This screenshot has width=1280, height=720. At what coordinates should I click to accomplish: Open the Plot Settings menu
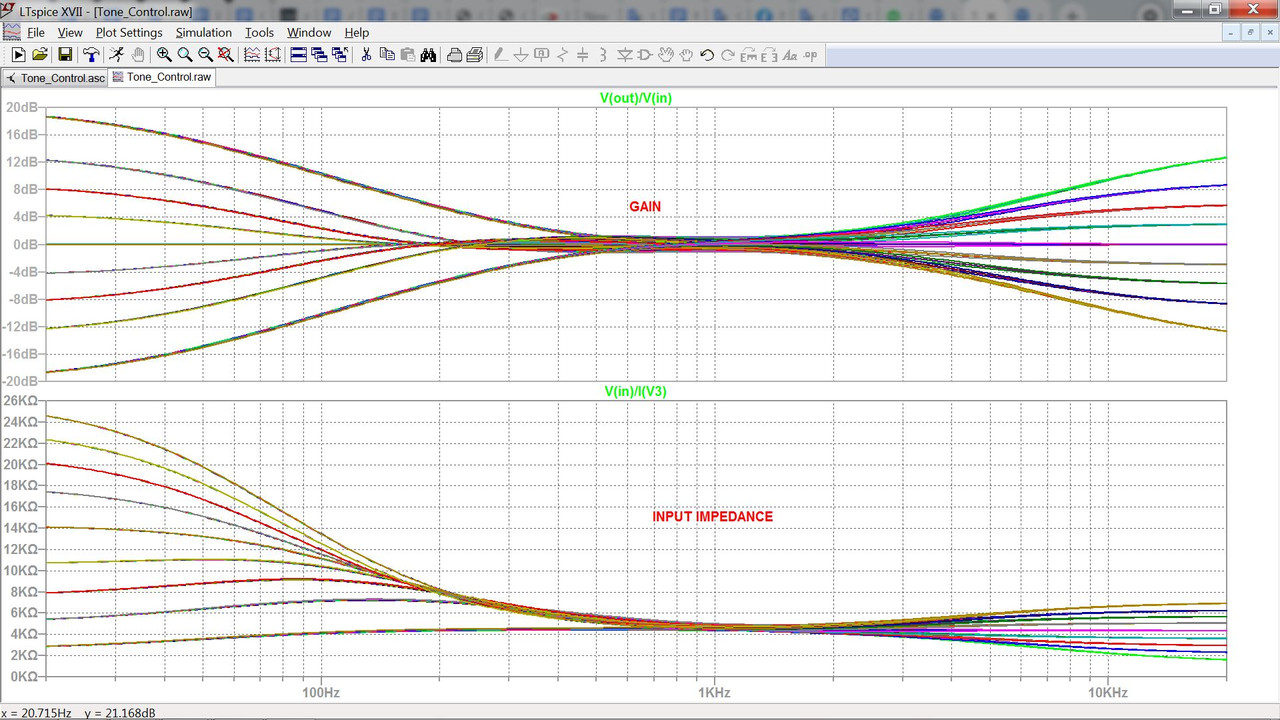coord(129,33)
